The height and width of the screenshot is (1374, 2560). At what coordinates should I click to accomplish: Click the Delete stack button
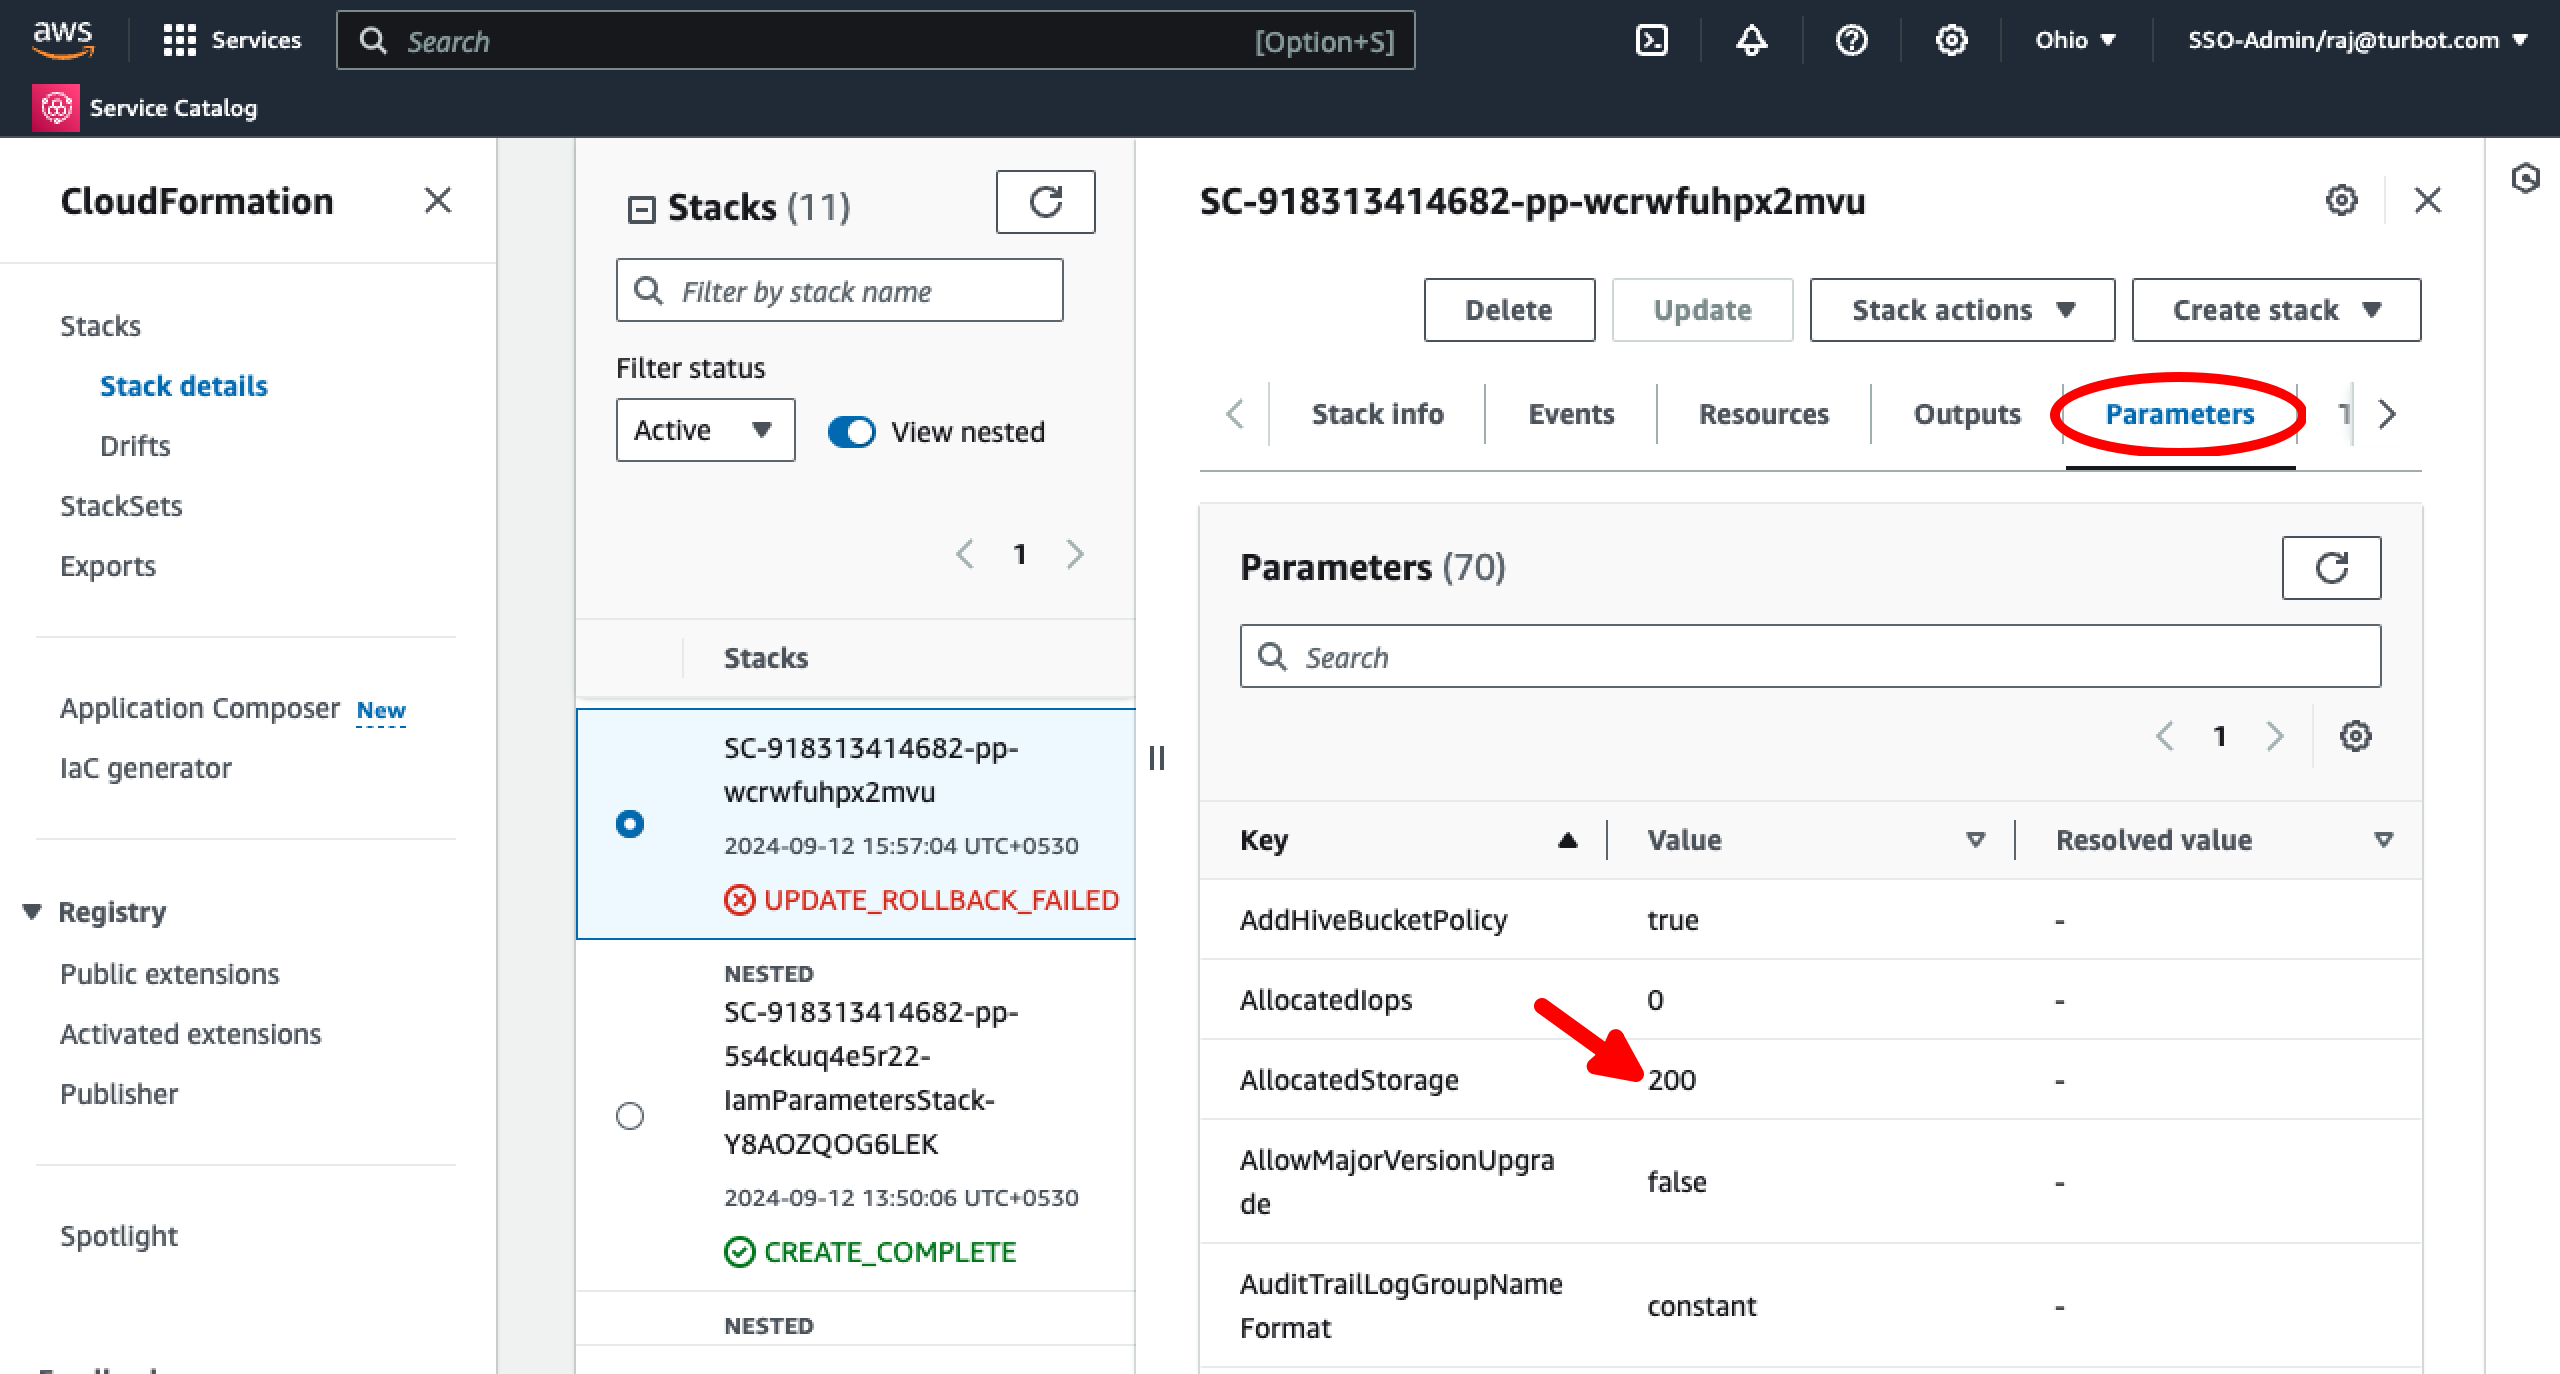tap(1508, 309)
